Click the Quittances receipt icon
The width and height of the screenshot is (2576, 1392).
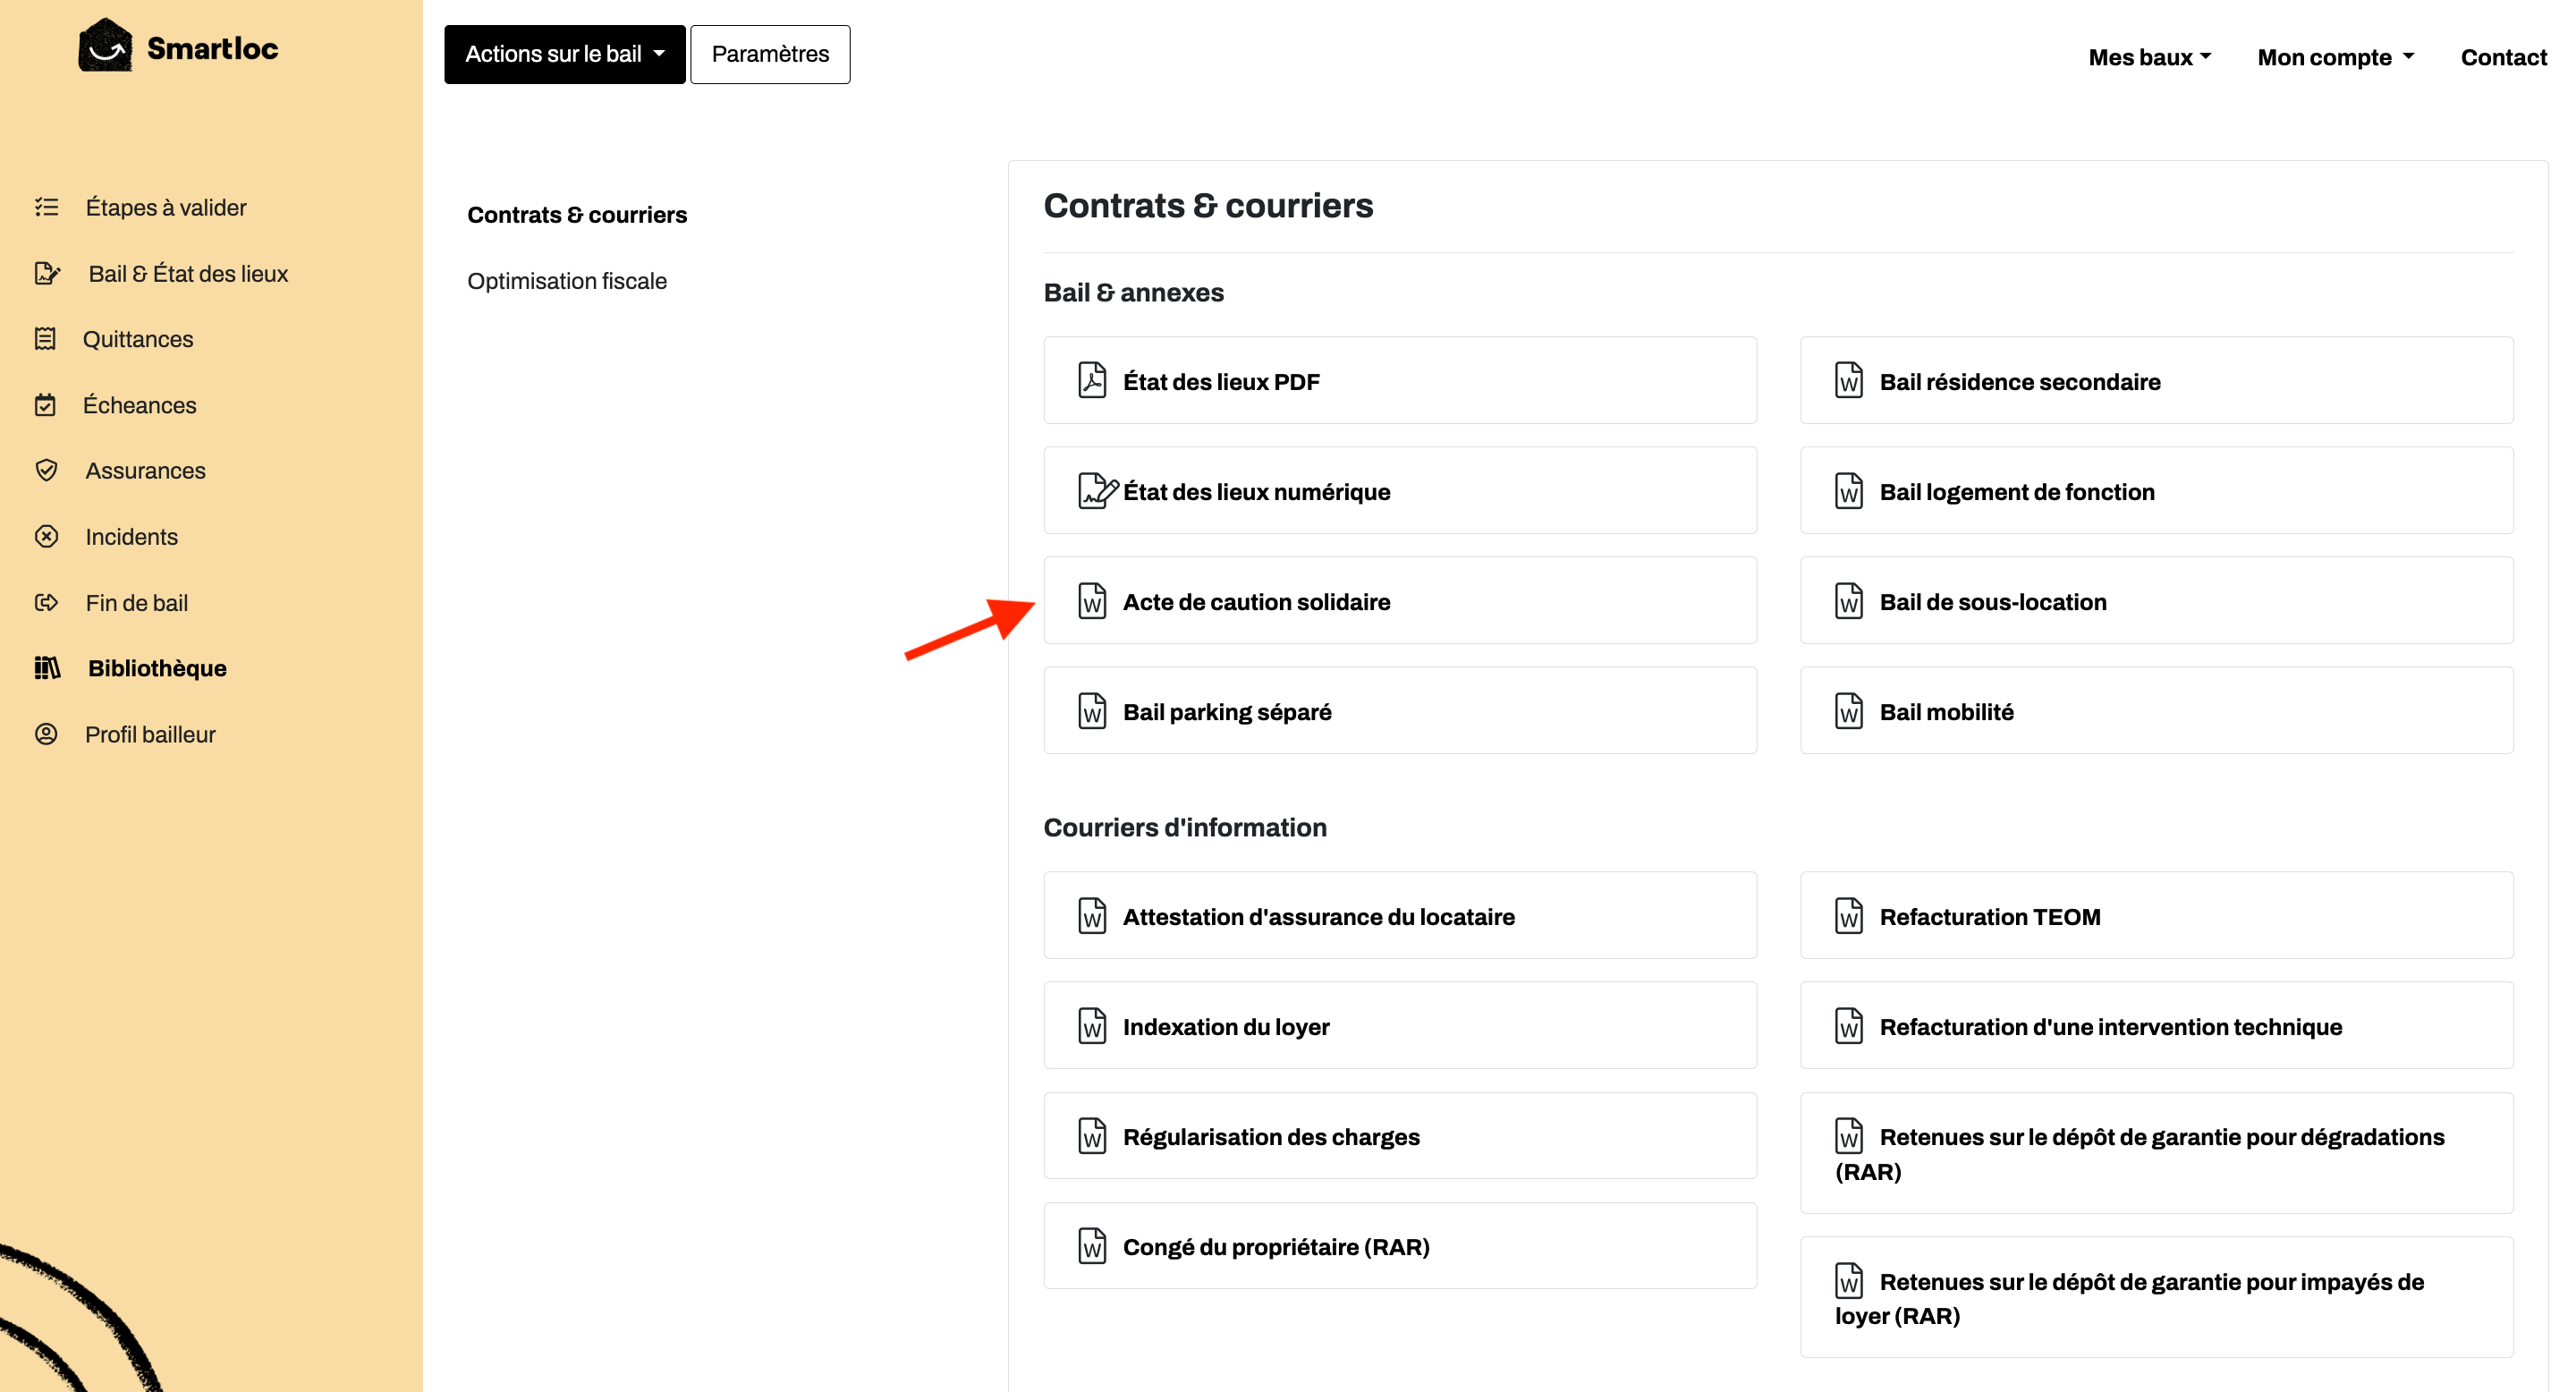45,339
